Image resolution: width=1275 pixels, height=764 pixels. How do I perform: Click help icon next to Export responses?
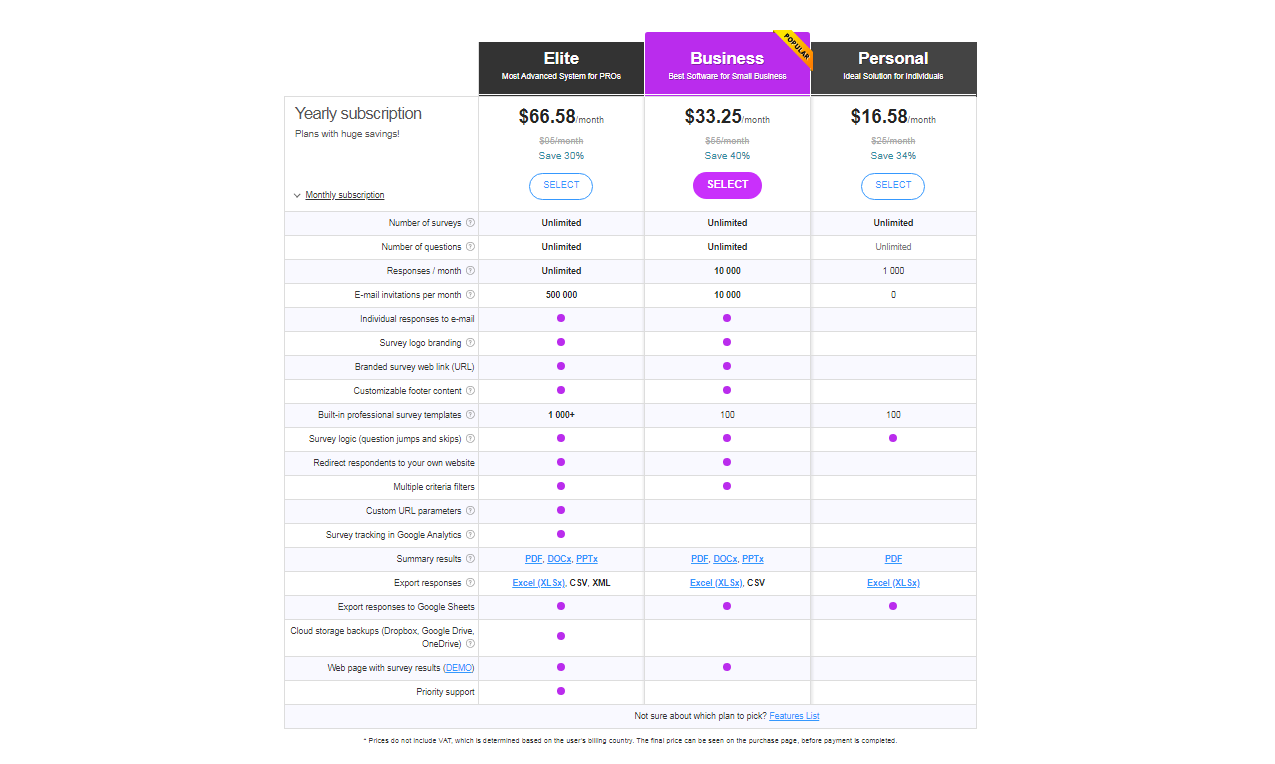click(x=470, y=583)
